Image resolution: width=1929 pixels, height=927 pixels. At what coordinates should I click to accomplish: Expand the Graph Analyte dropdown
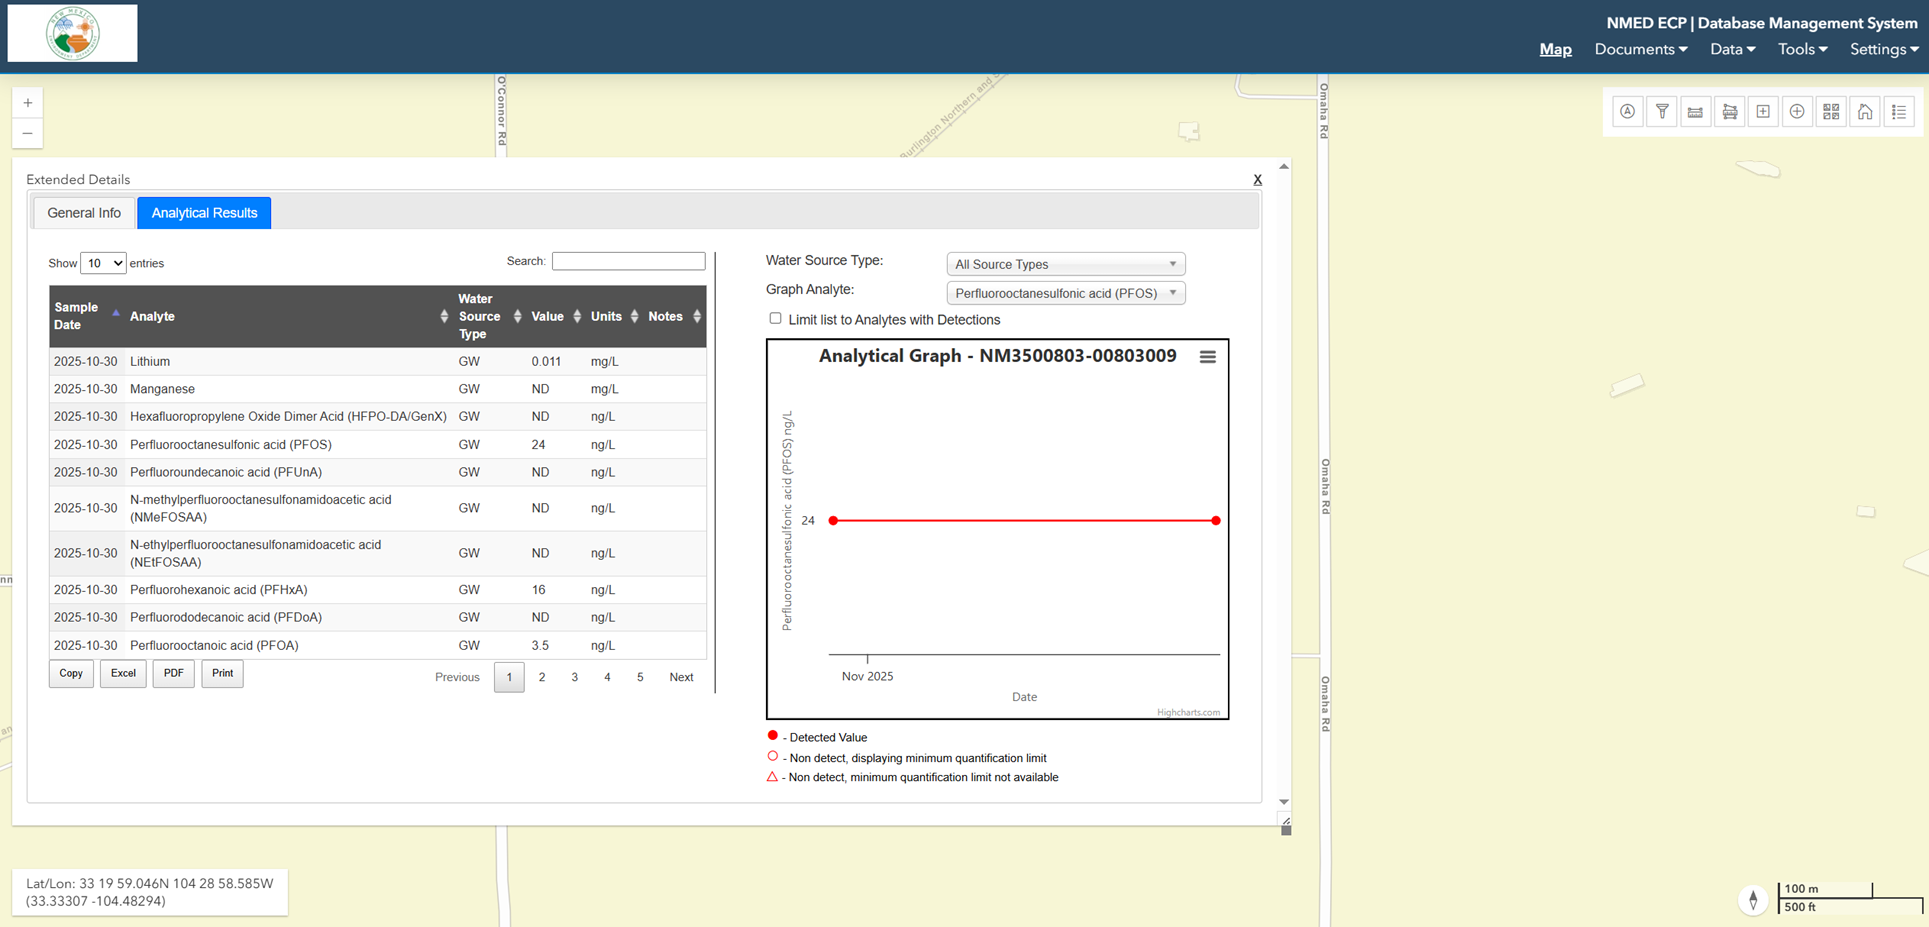[x=1065, y=293]
